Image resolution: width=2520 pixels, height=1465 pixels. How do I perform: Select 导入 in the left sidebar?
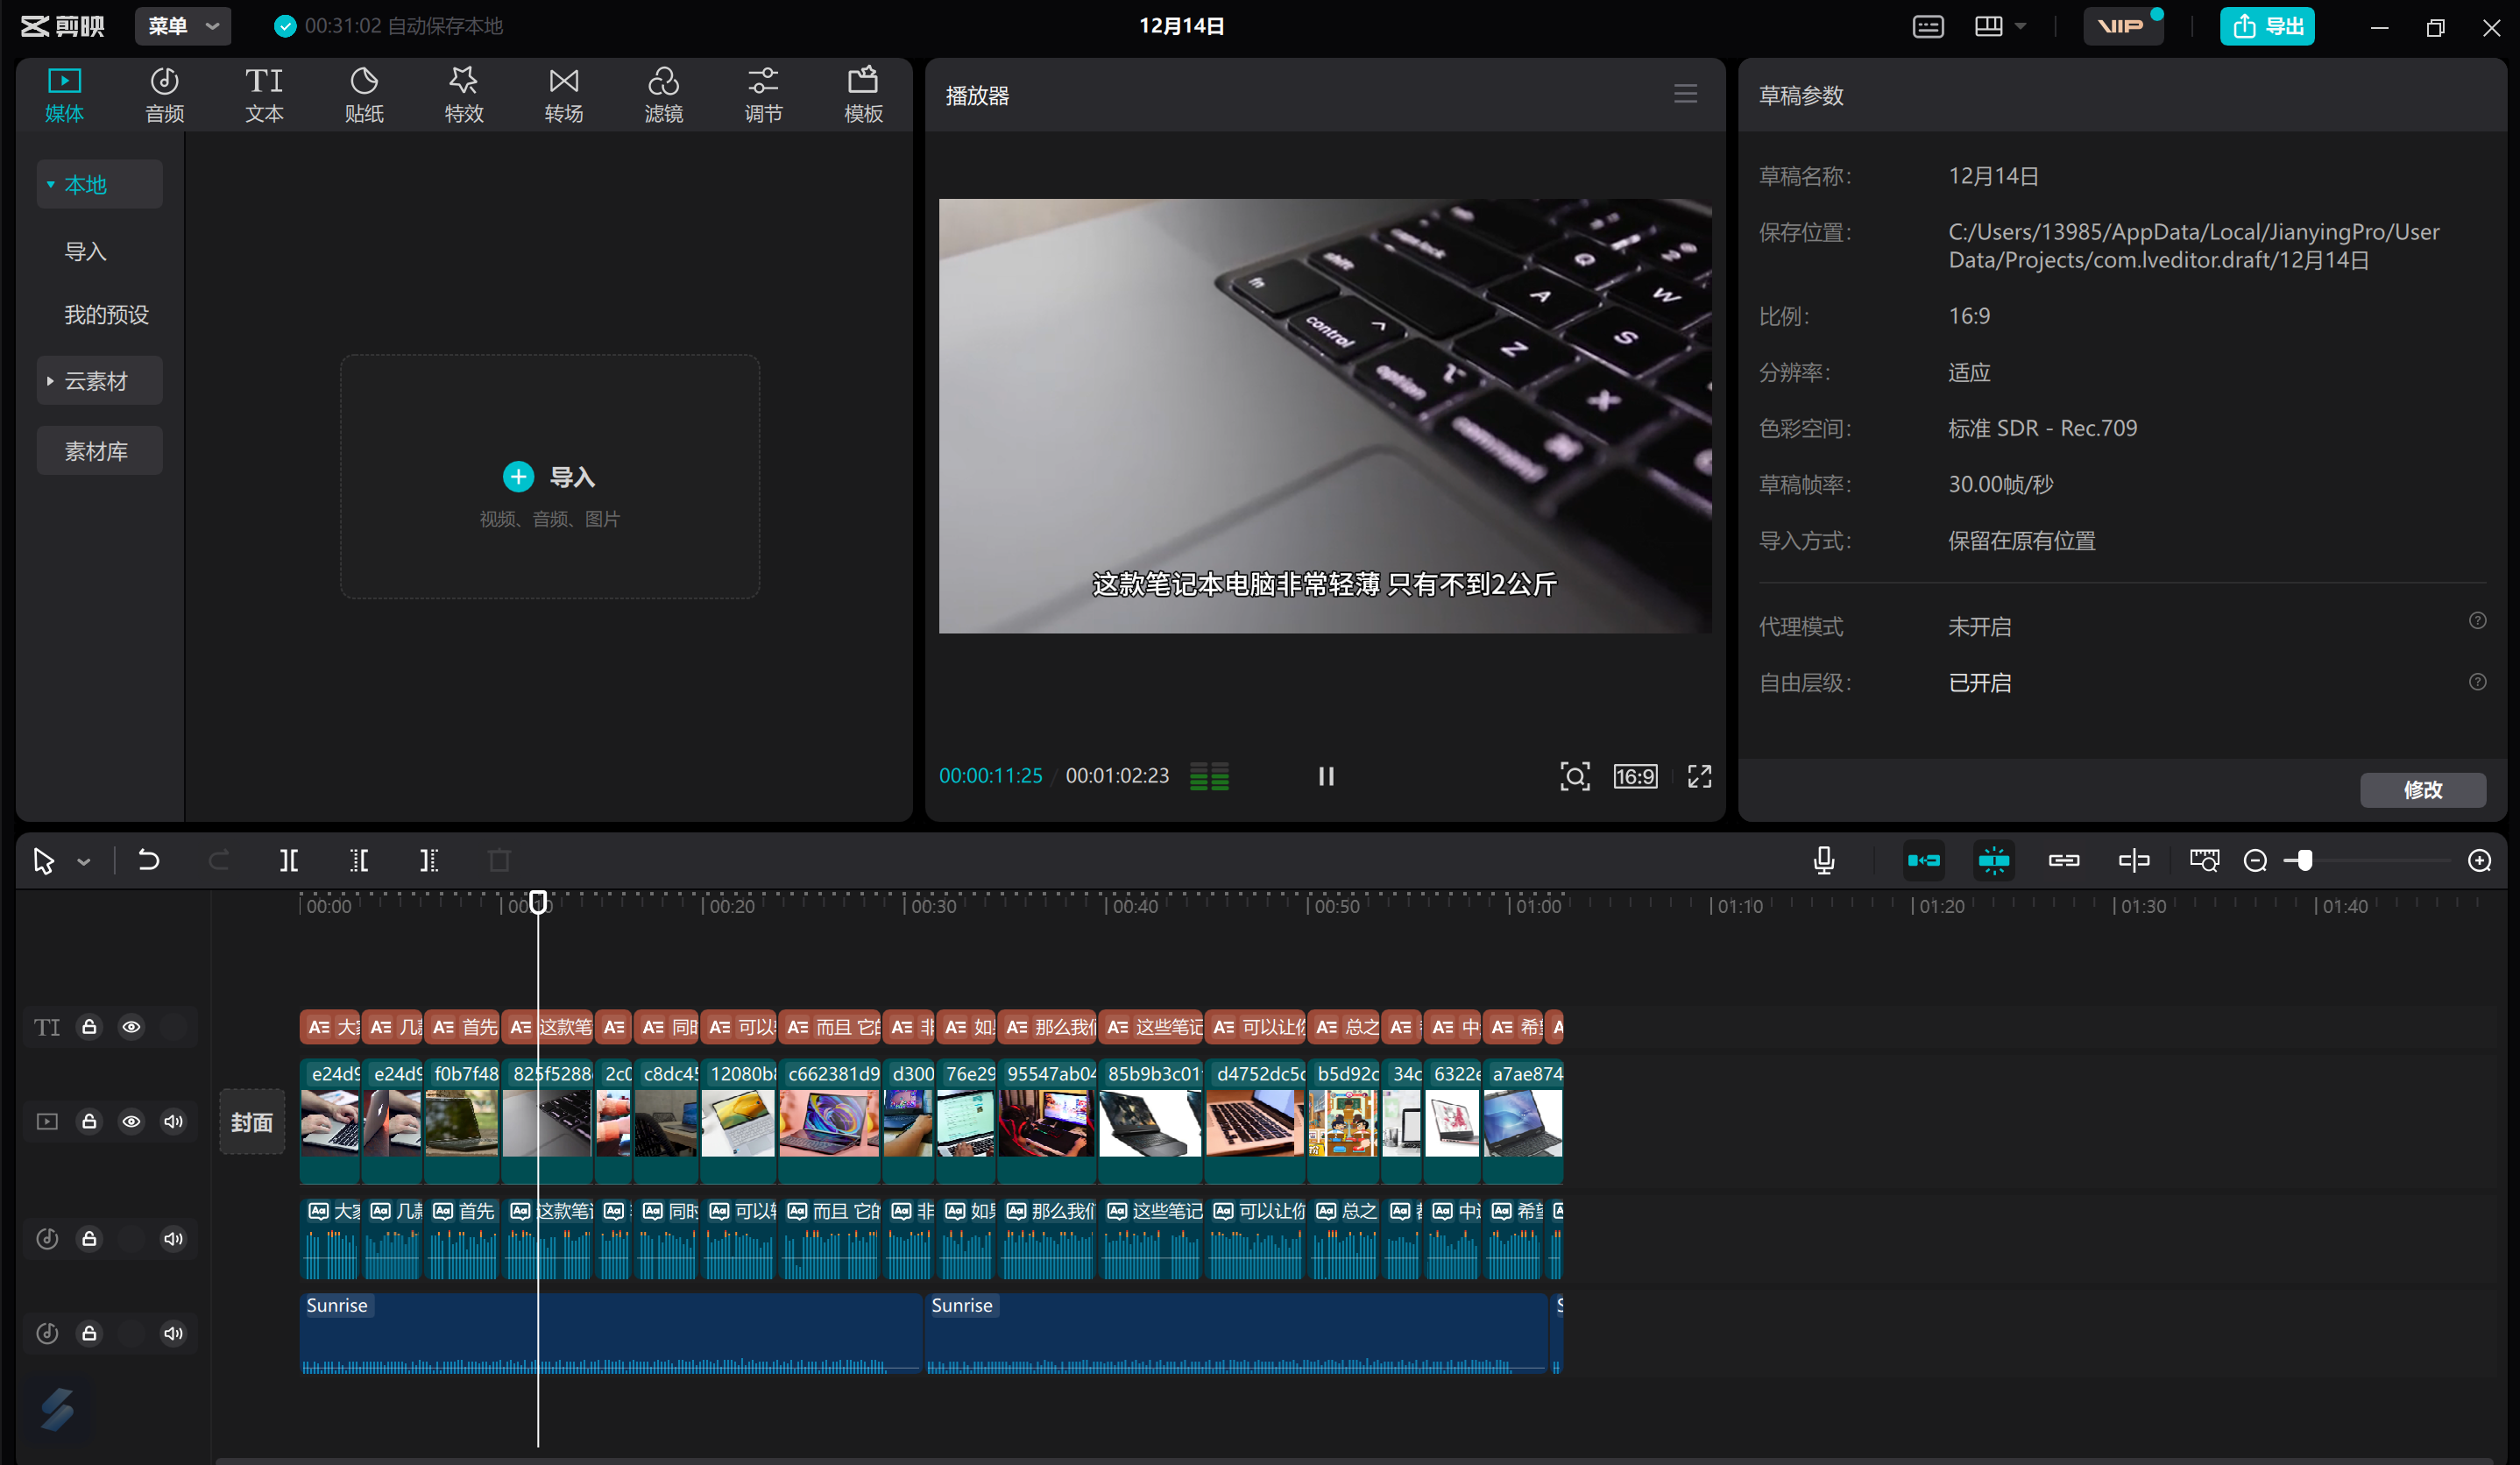pyautogui.click(x=86, y=251)
